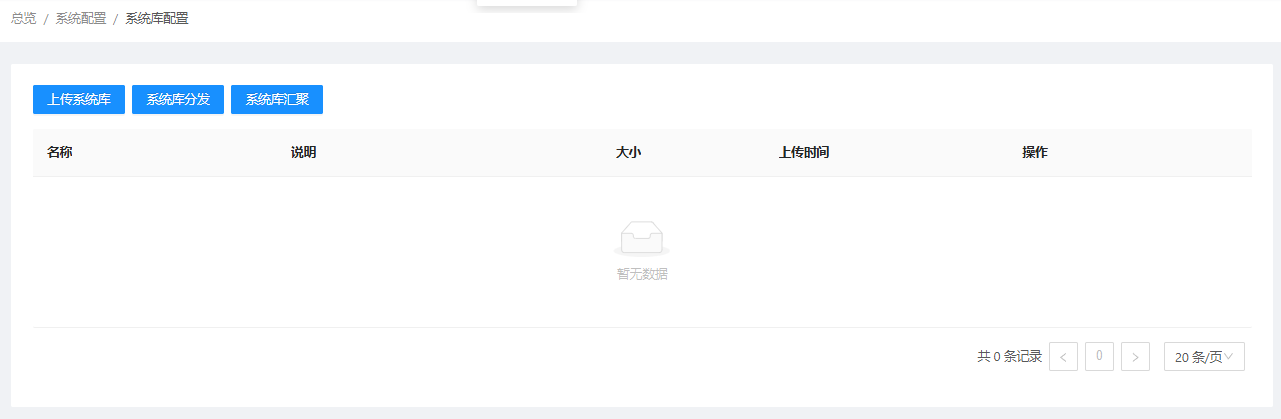
Task: Go to 总览 in the breadcrumb
Action: pos(24,19)
